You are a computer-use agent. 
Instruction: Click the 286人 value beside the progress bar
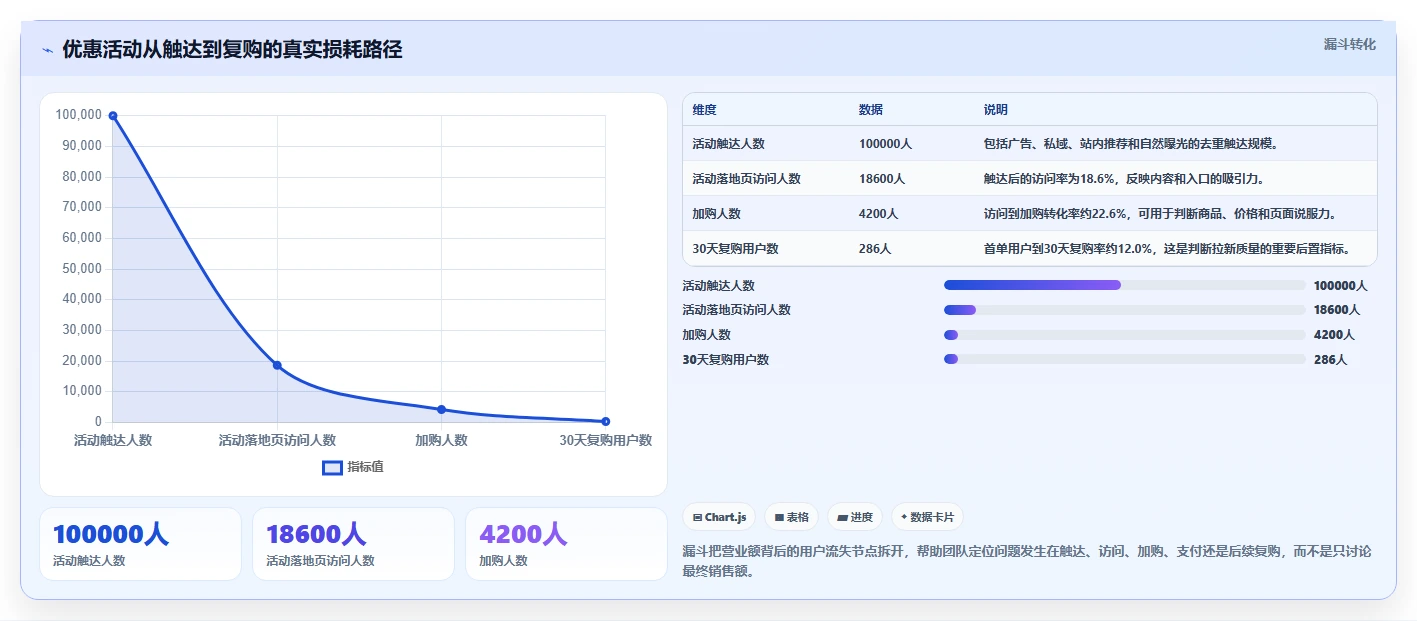[1330, 360]
